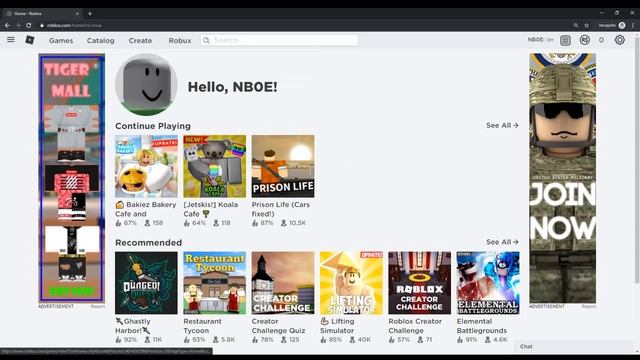The image size is (640, 360).
Task: Open the hamburger navigation menu
Action: pos(11,40)
